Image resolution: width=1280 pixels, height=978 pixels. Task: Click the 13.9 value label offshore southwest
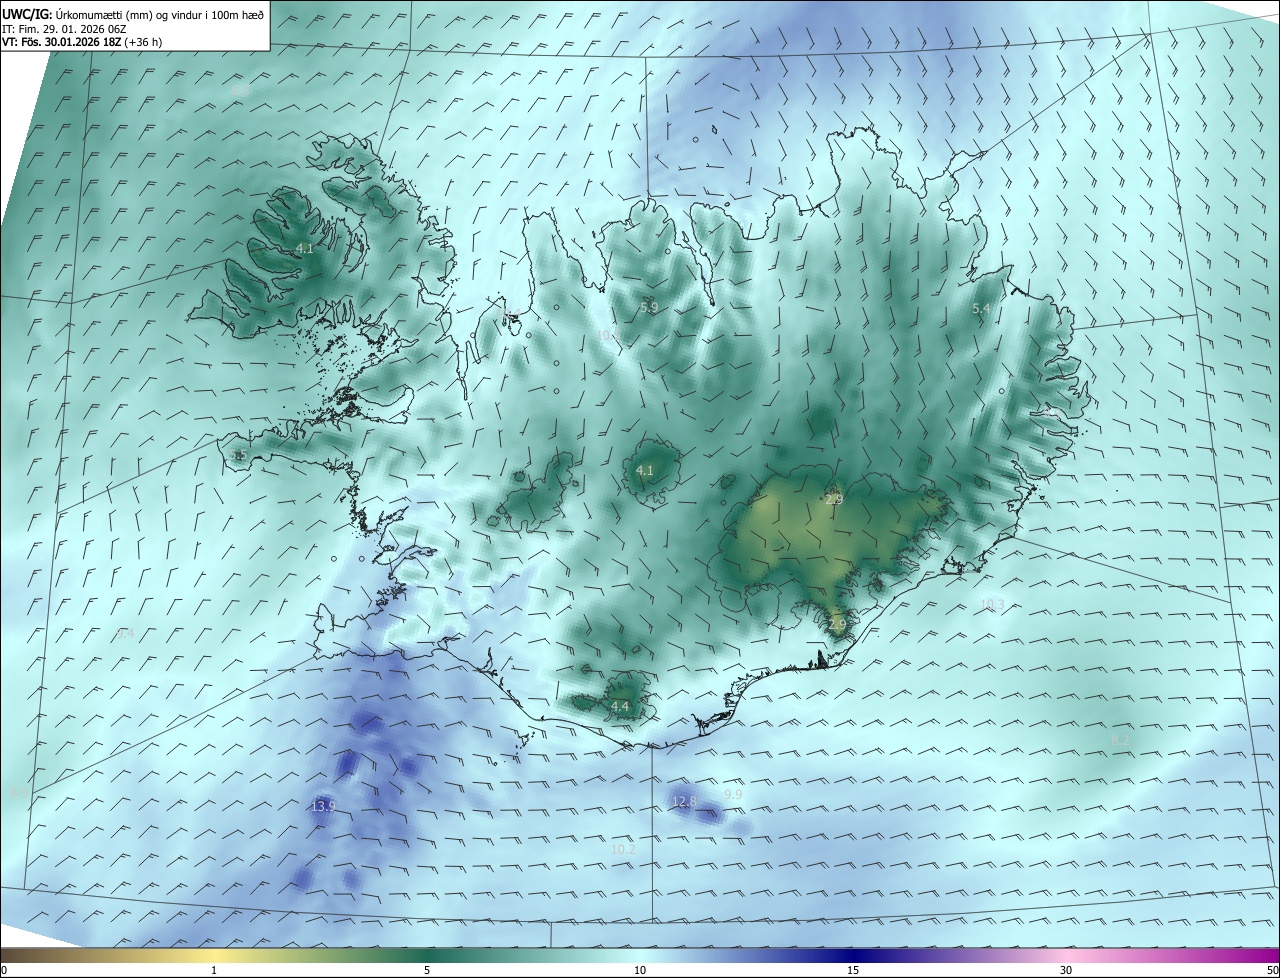[x=323, y=806]
